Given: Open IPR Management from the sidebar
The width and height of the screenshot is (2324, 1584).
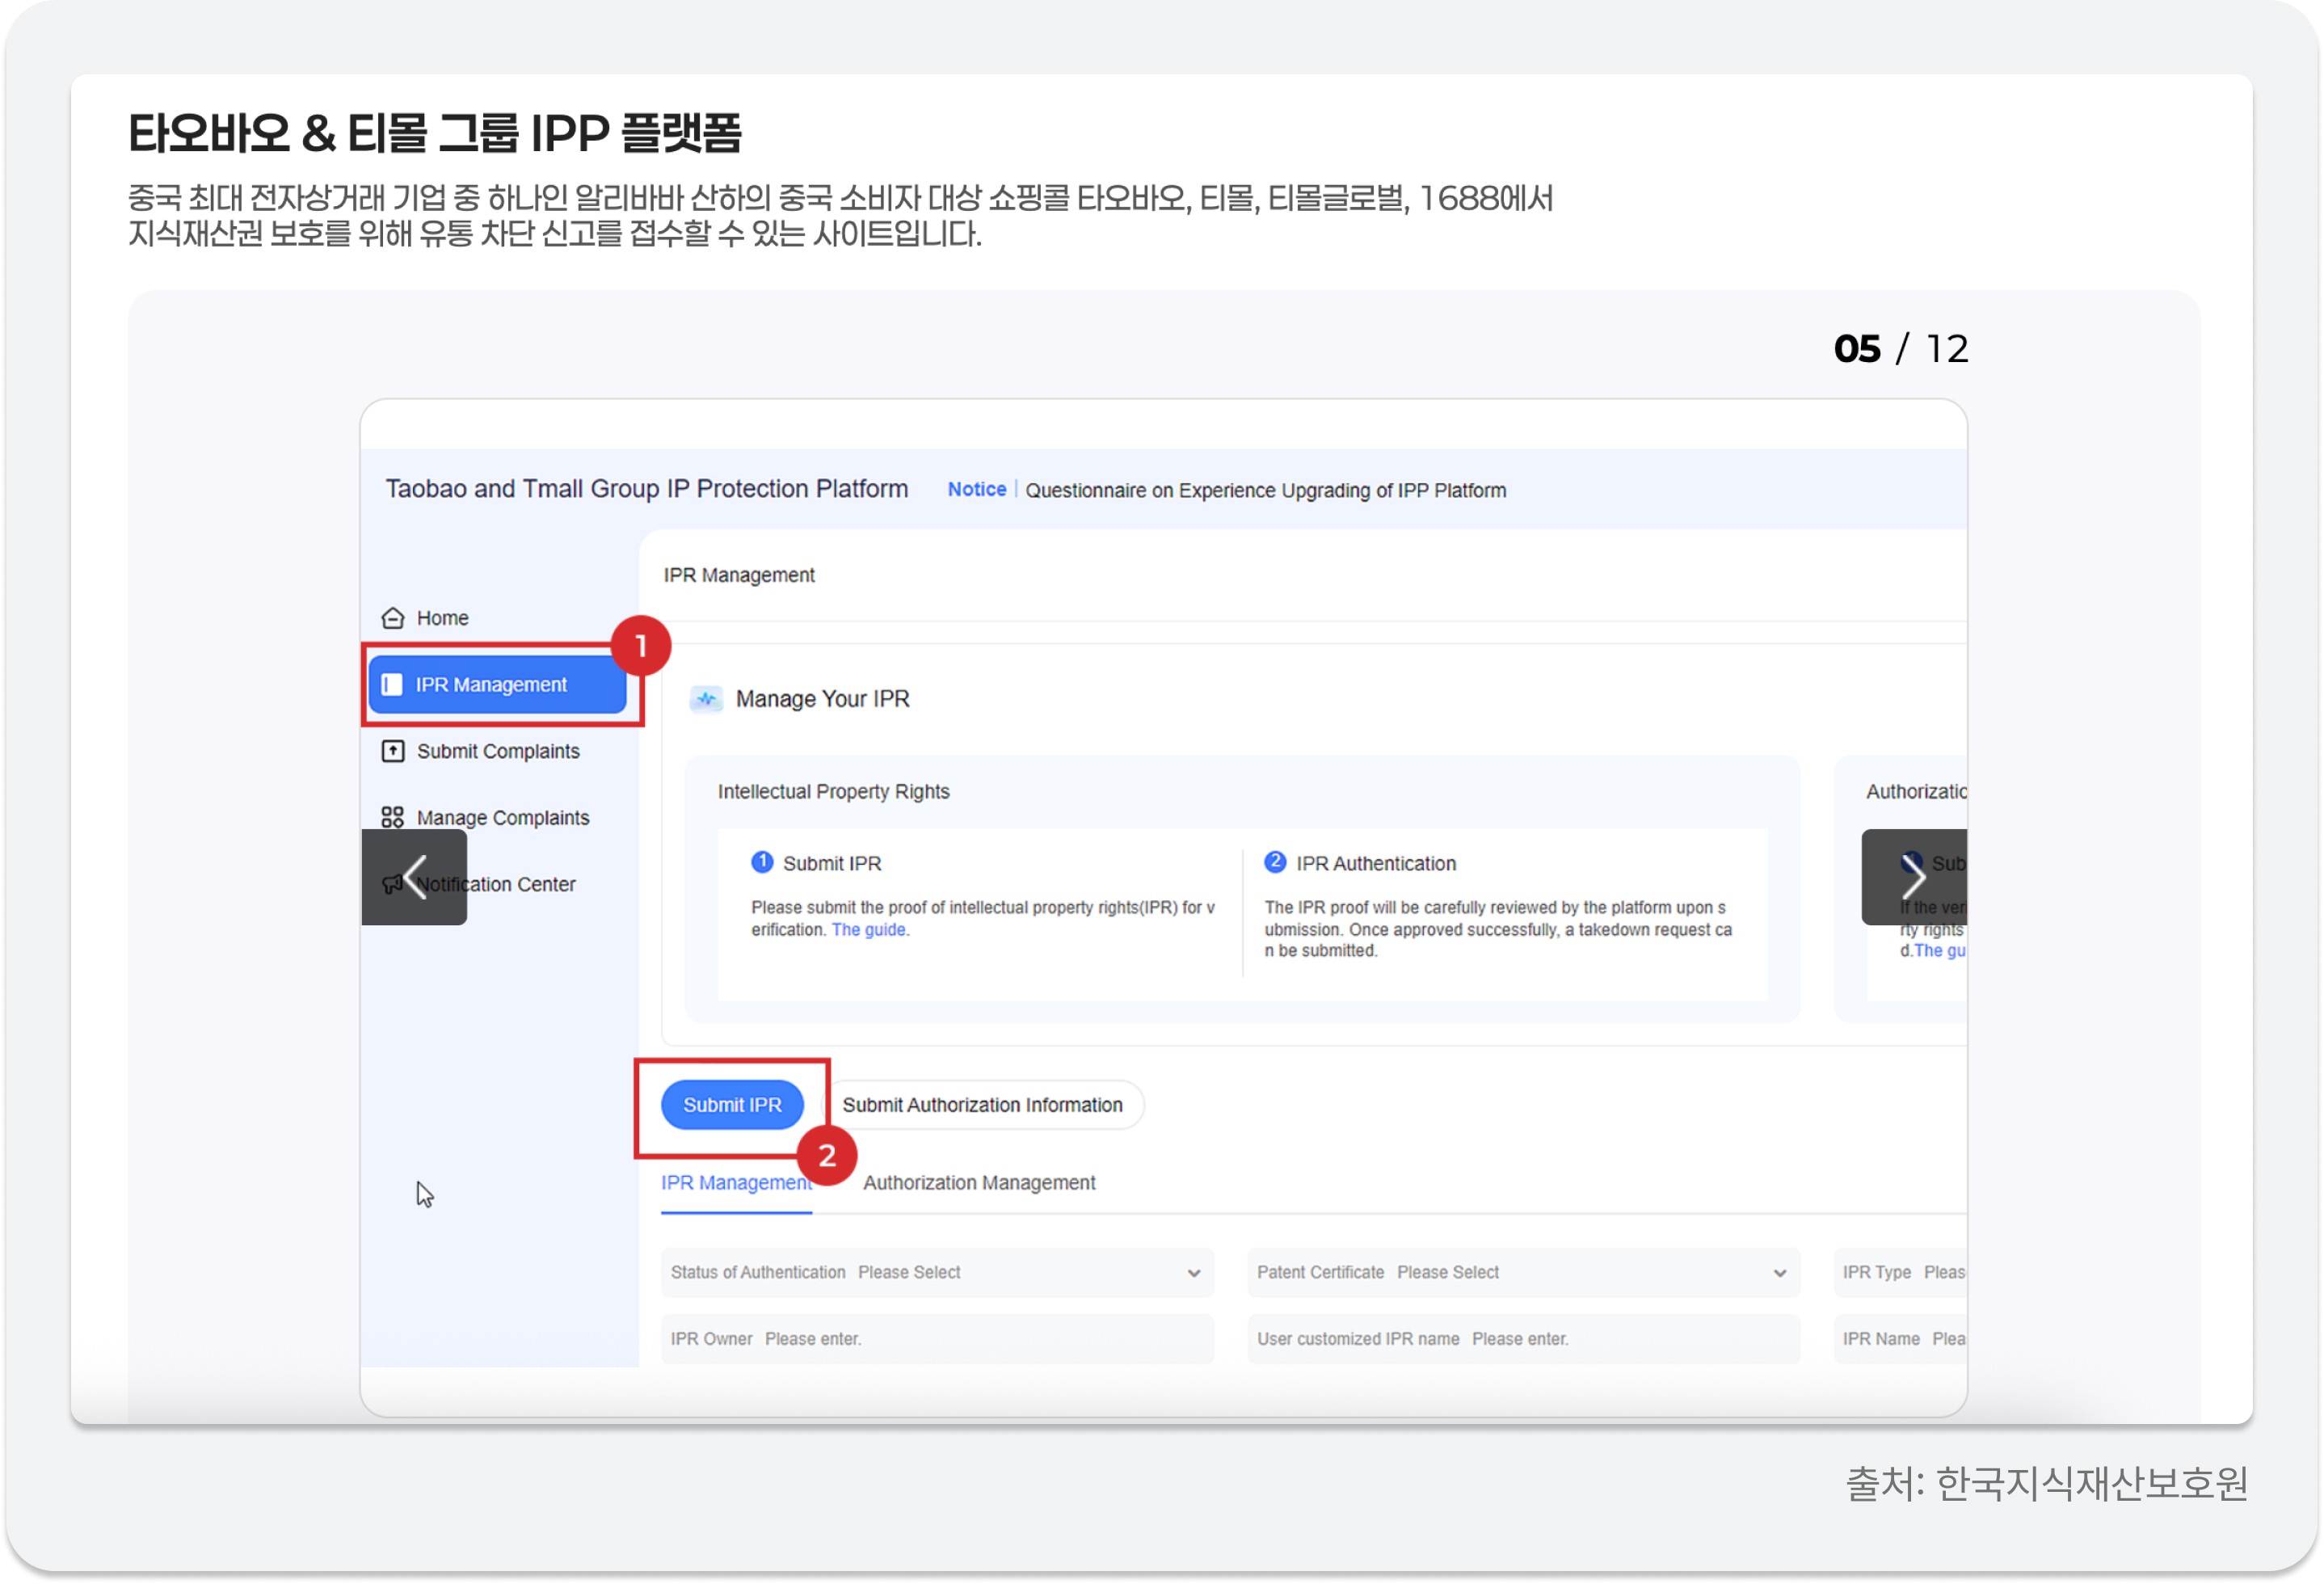Looking at the screenshot, I should point(493,685).
